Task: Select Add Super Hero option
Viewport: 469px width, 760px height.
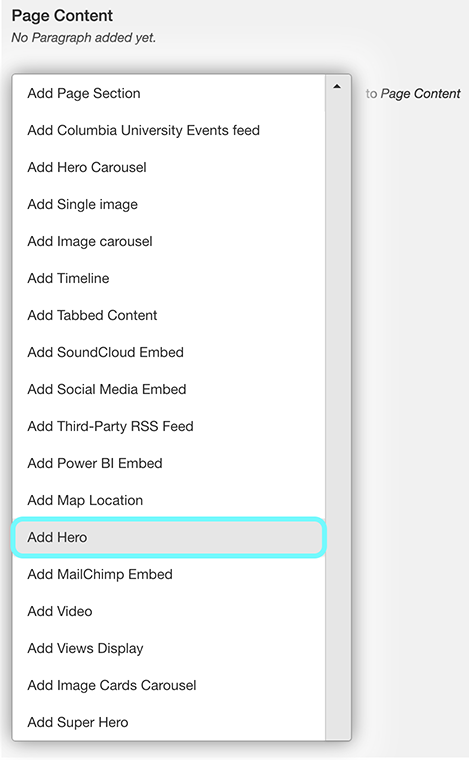Action: 169,722
